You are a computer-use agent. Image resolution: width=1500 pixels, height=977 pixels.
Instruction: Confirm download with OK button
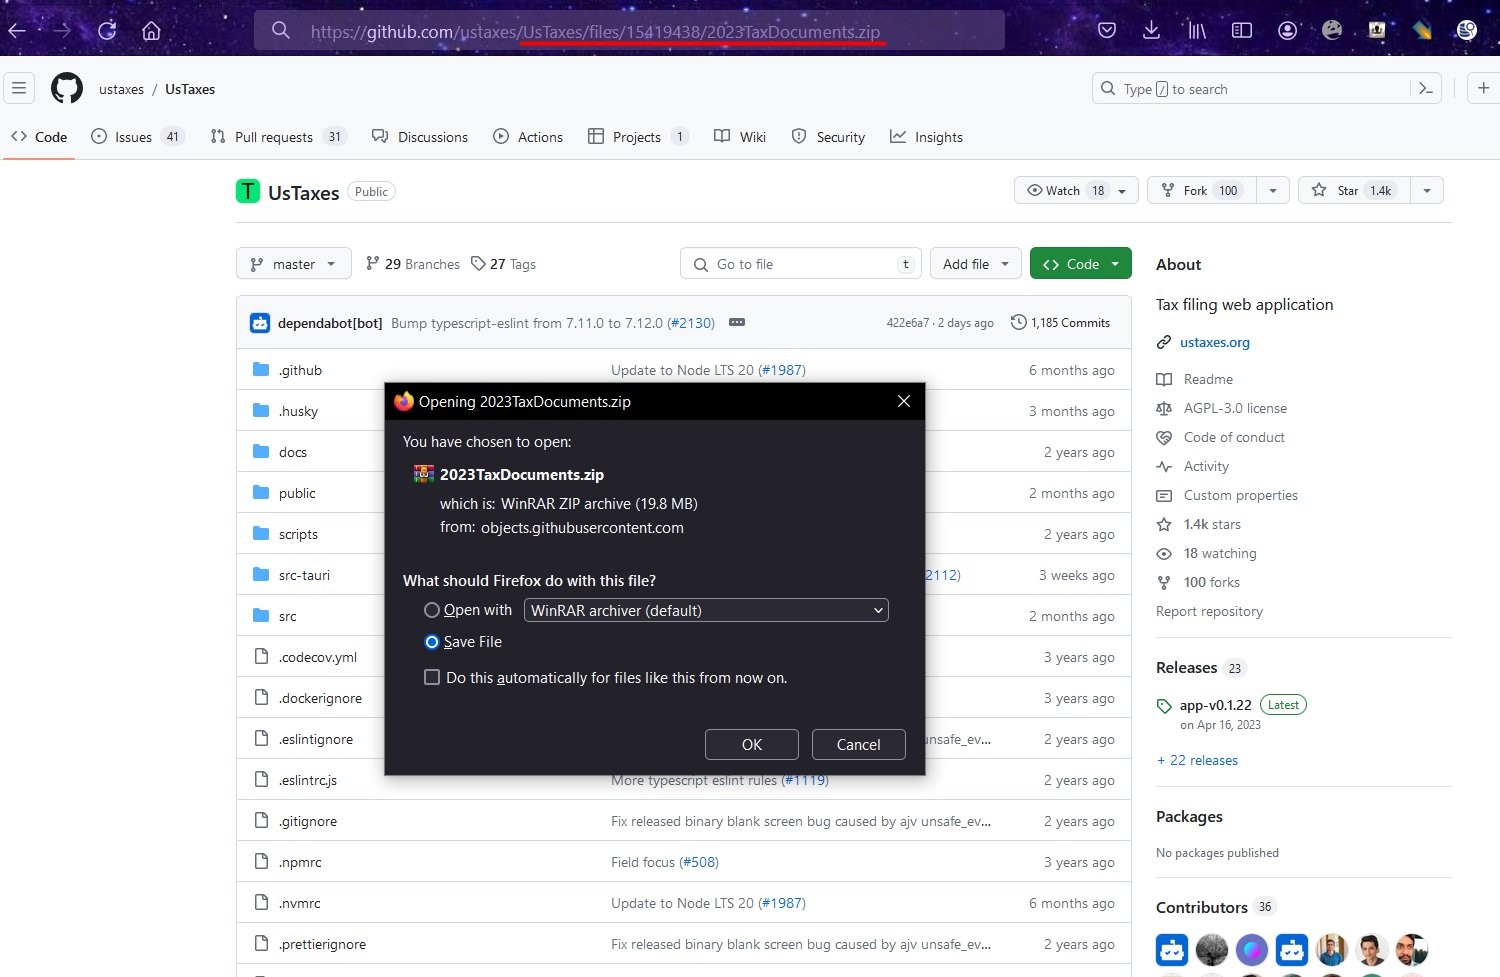[752, 744]
